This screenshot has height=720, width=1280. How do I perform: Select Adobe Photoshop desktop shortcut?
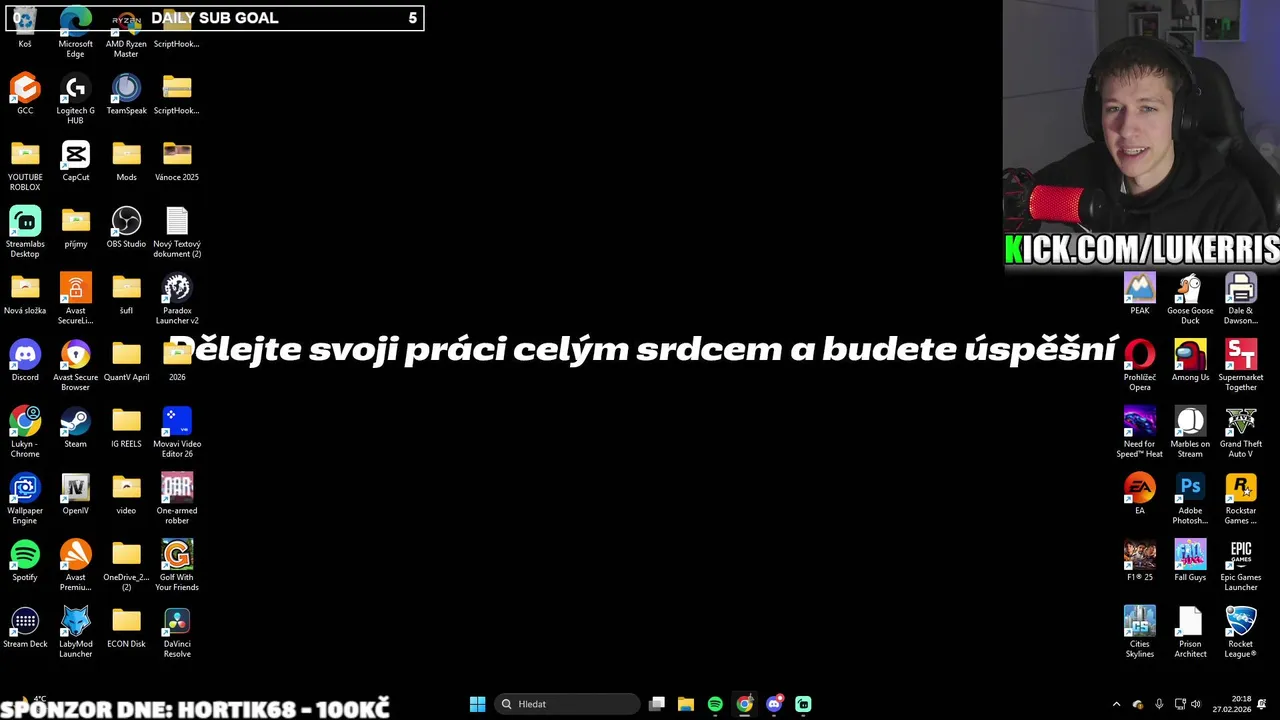click(1190, 499)
